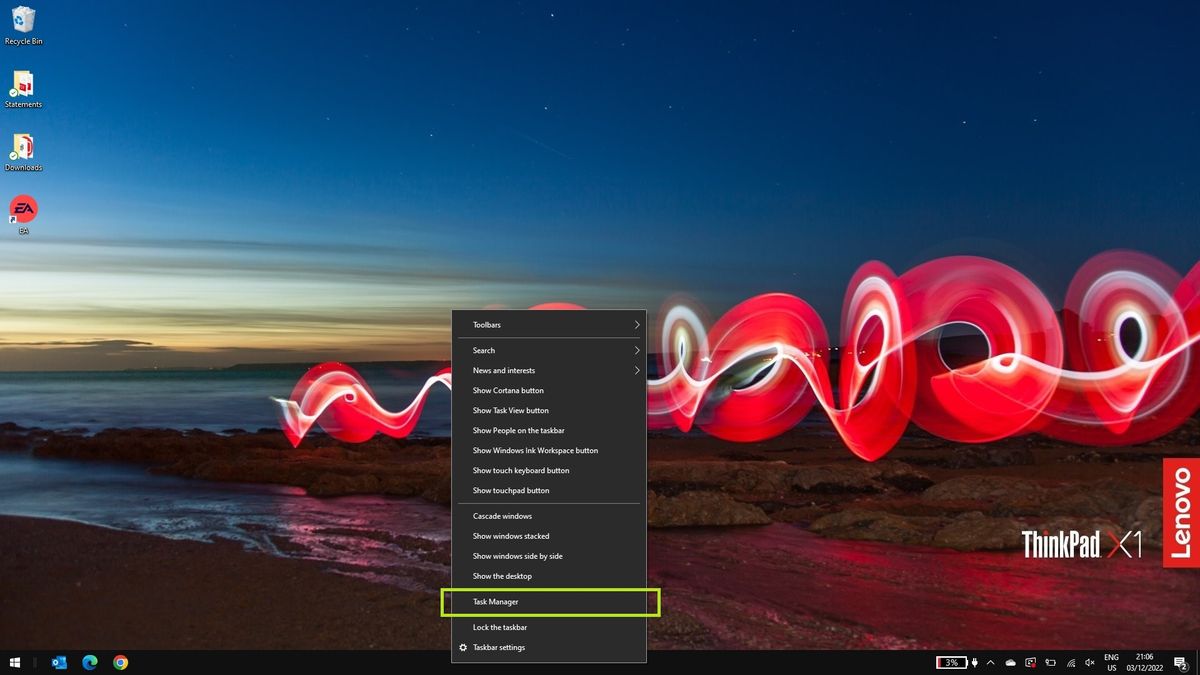Screen dimensions: 1200x675
Task: Expand the Toolbars submenu
Action: (548, 325)
